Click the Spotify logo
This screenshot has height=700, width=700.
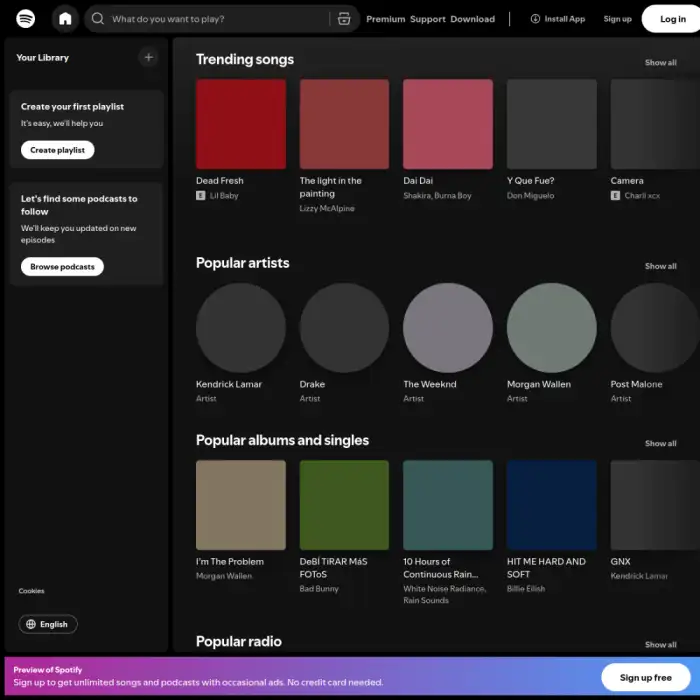tap(25, 19)
